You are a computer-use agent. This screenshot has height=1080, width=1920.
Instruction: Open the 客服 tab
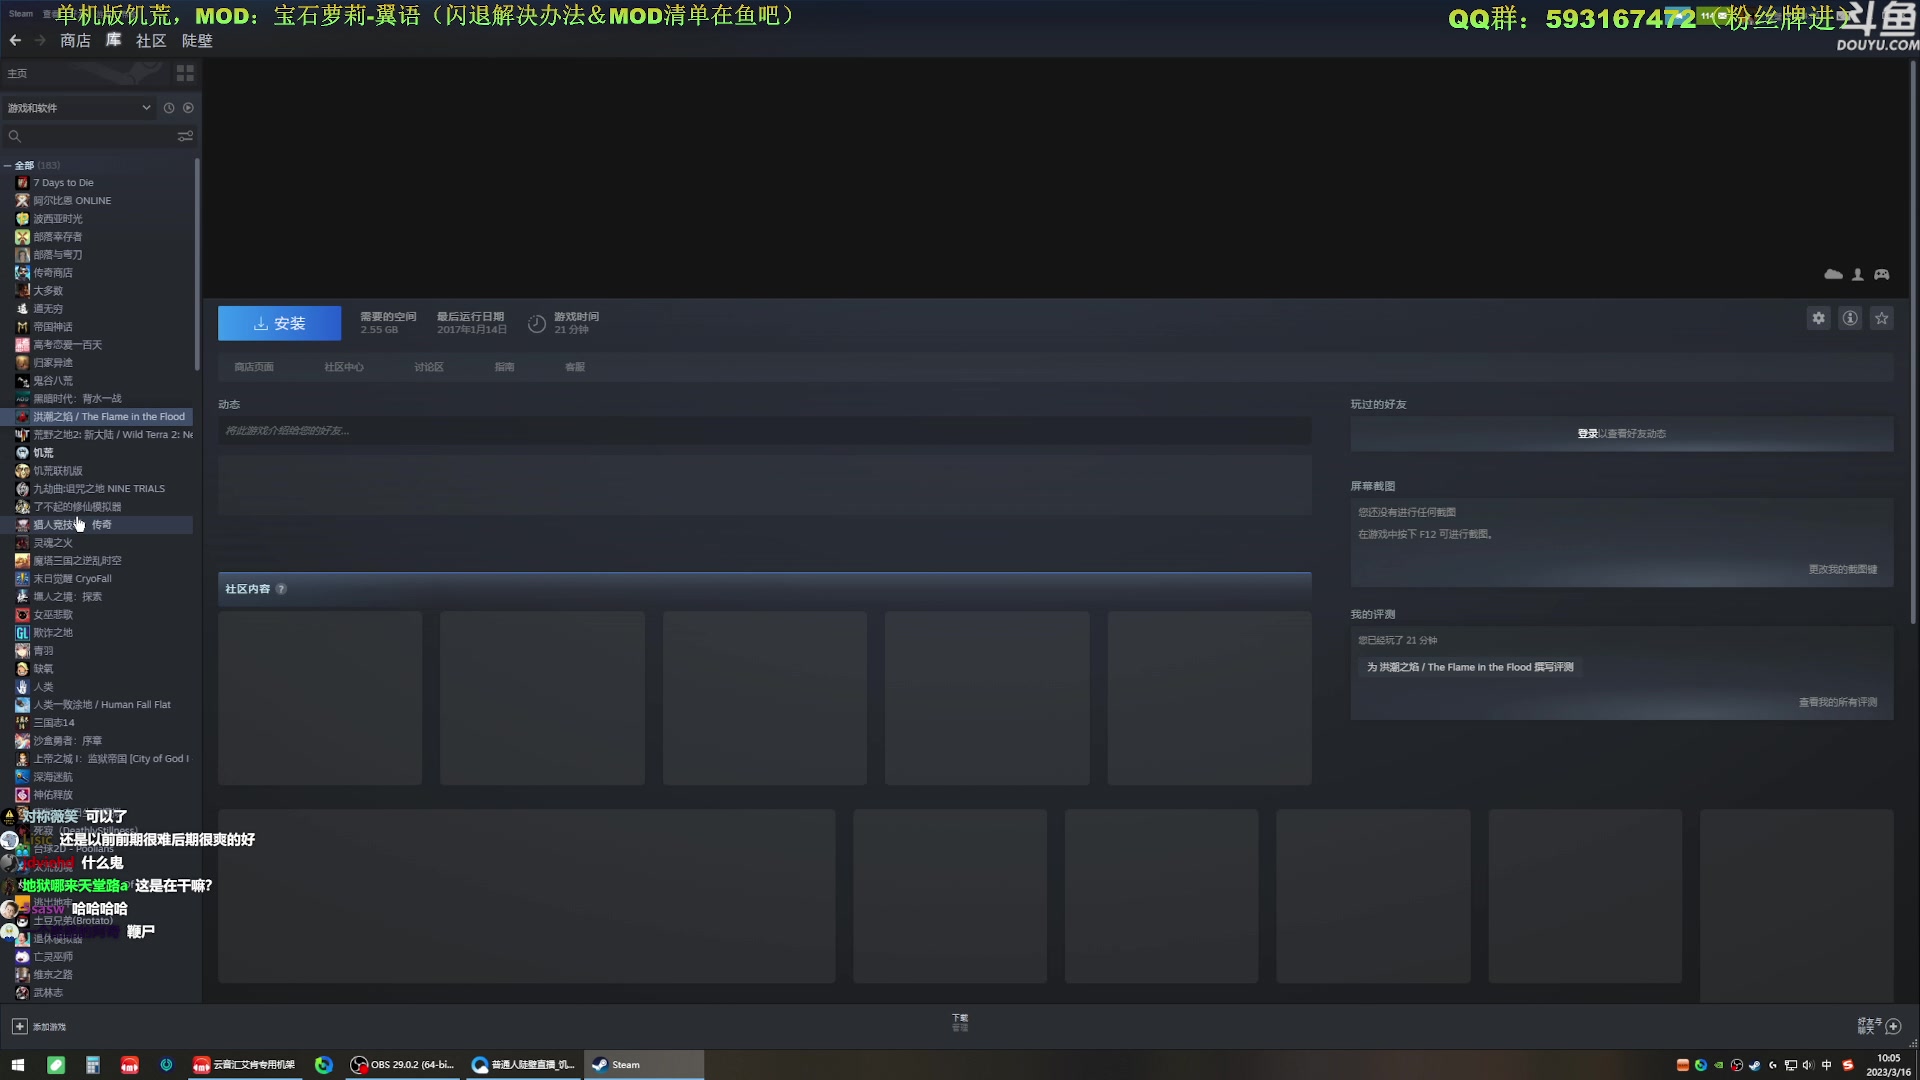[575, 367]
